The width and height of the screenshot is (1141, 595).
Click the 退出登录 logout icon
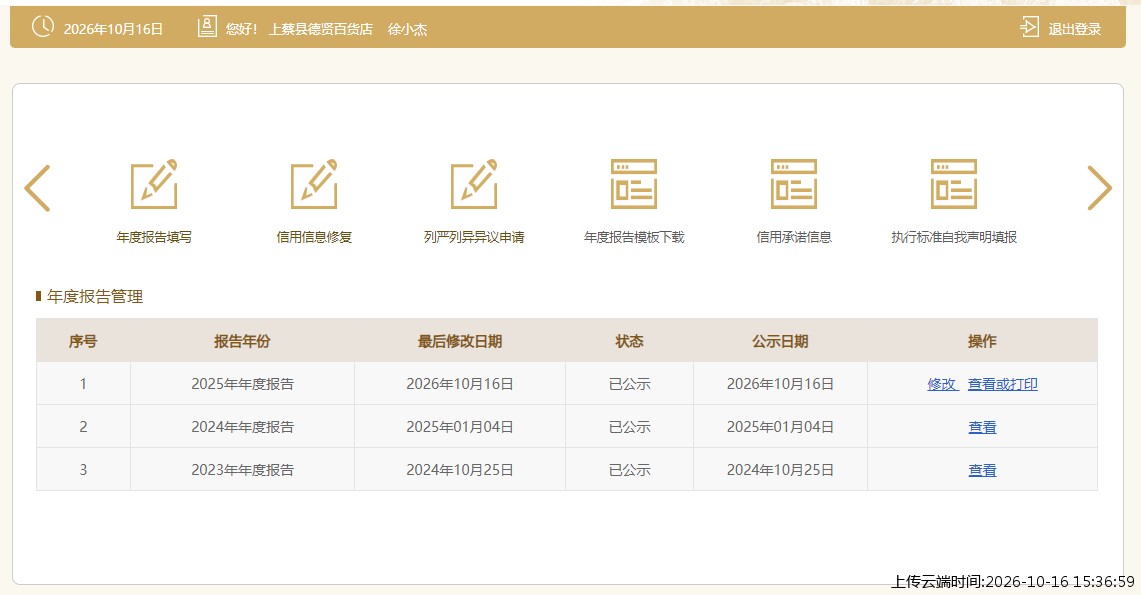pyautogui.click(x=1029, y=28)
